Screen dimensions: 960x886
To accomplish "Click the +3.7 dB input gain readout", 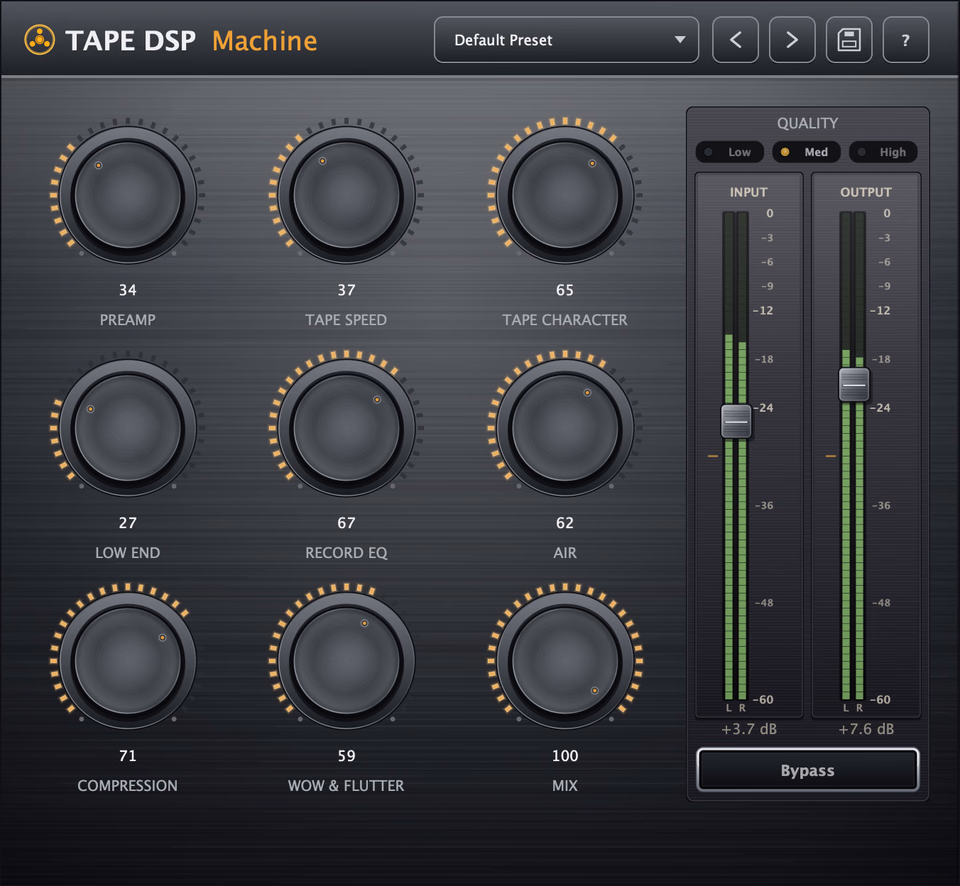I will pyautogui.click(x=749, y=729).
